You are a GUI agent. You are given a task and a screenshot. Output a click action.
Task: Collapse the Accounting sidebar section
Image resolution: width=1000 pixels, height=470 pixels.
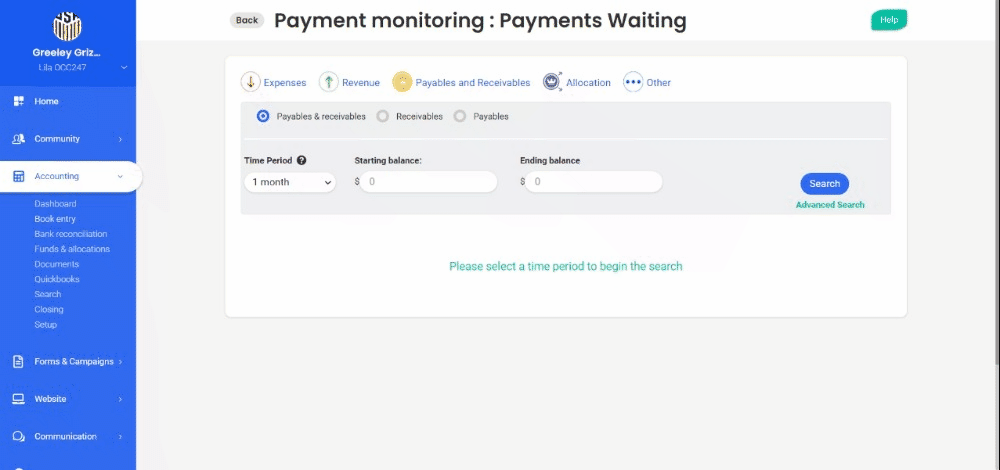[120, 176]
